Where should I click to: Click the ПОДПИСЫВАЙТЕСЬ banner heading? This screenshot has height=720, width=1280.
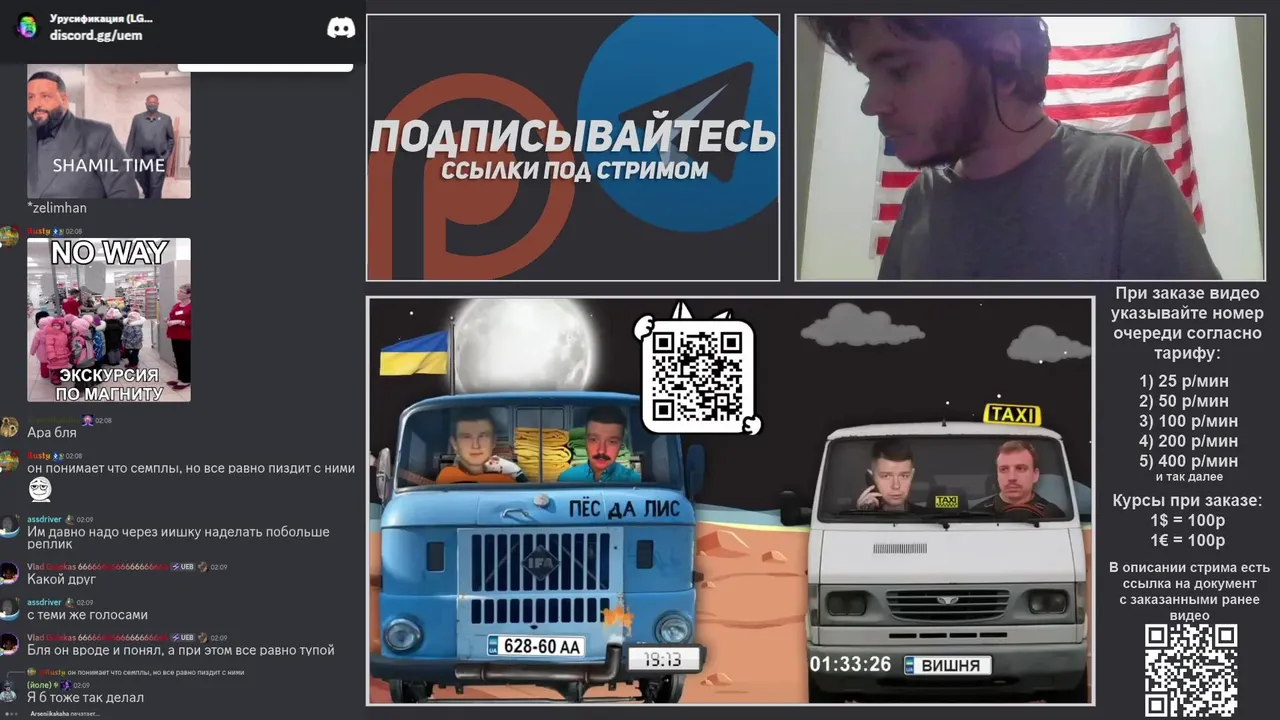pyautogui.click(x=573, y=136)
